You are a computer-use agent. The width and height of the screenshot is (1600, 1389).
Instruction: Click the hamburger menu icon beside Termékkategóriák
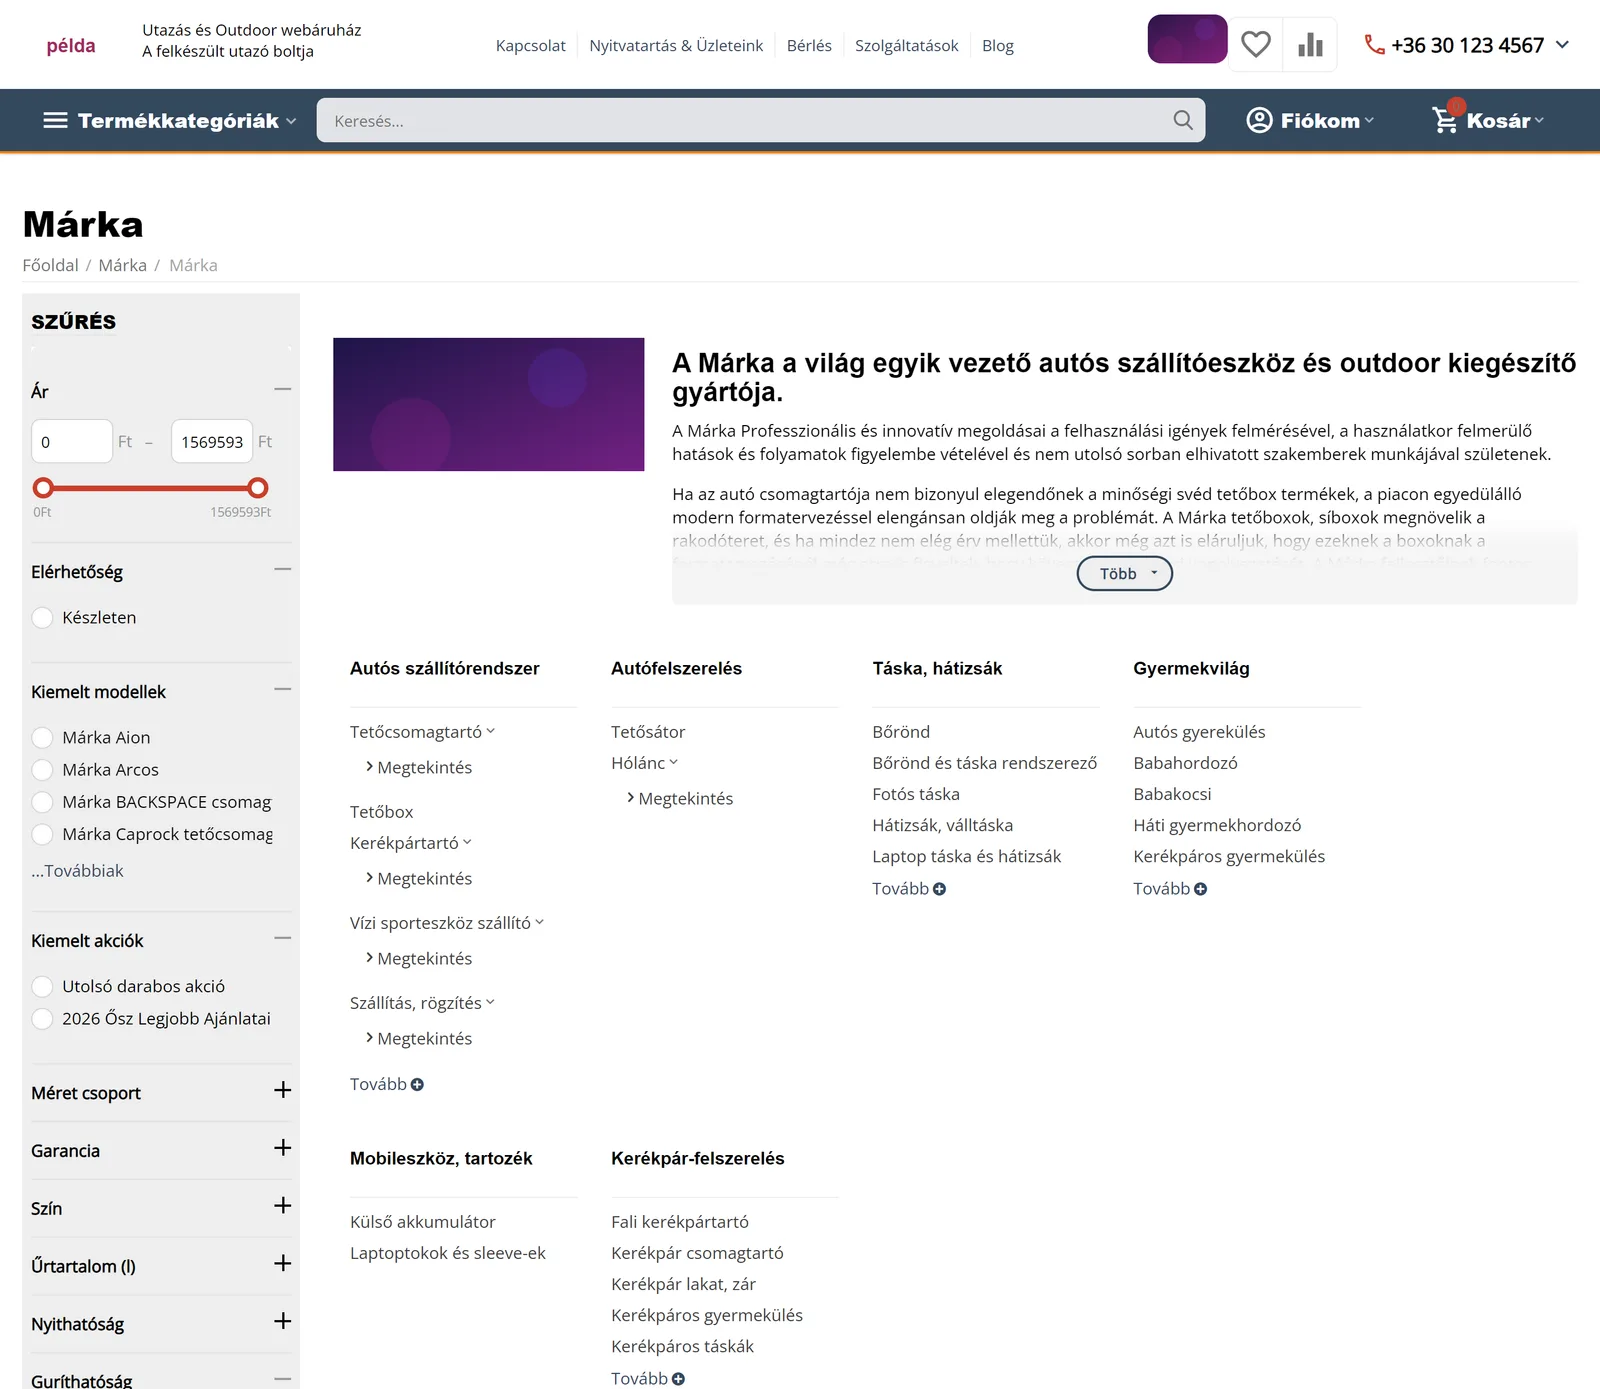(x=56, y=120)
